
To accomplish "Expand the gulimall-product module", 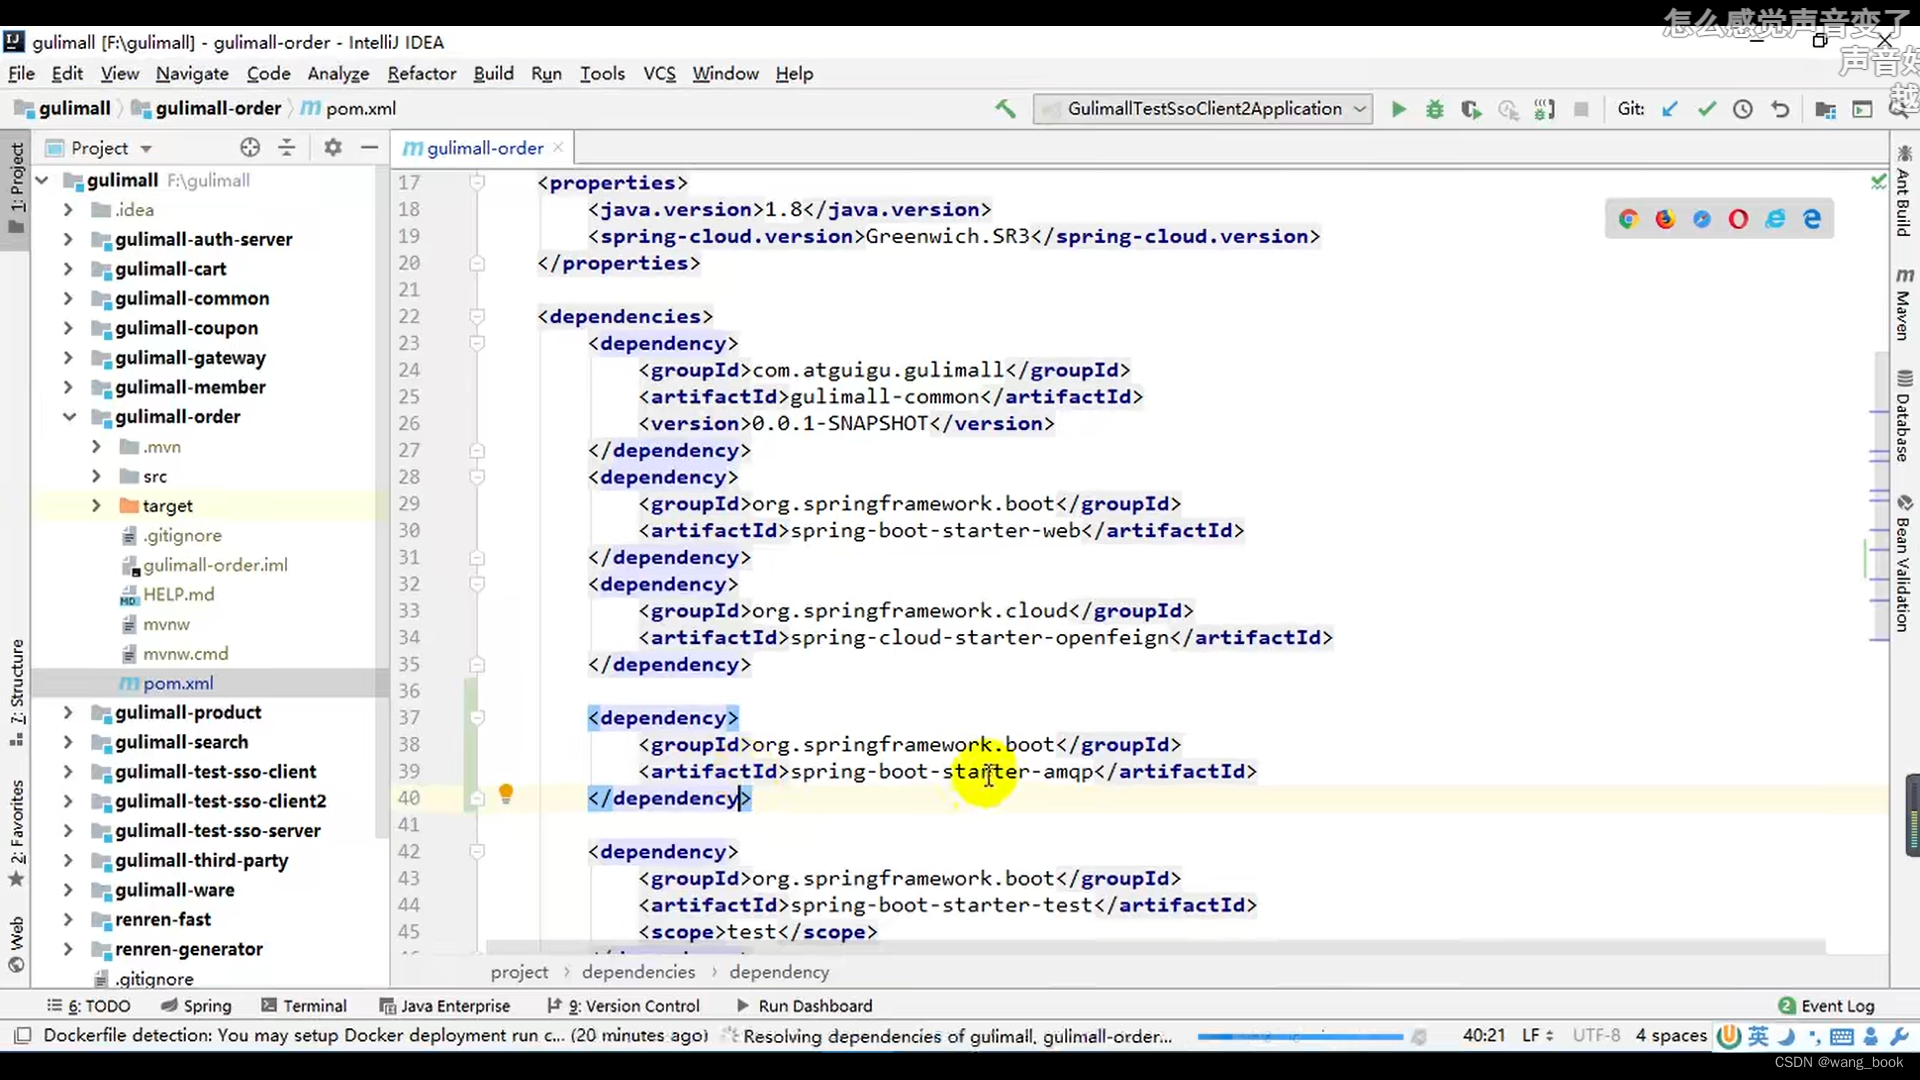I will (x=68, y=713).
